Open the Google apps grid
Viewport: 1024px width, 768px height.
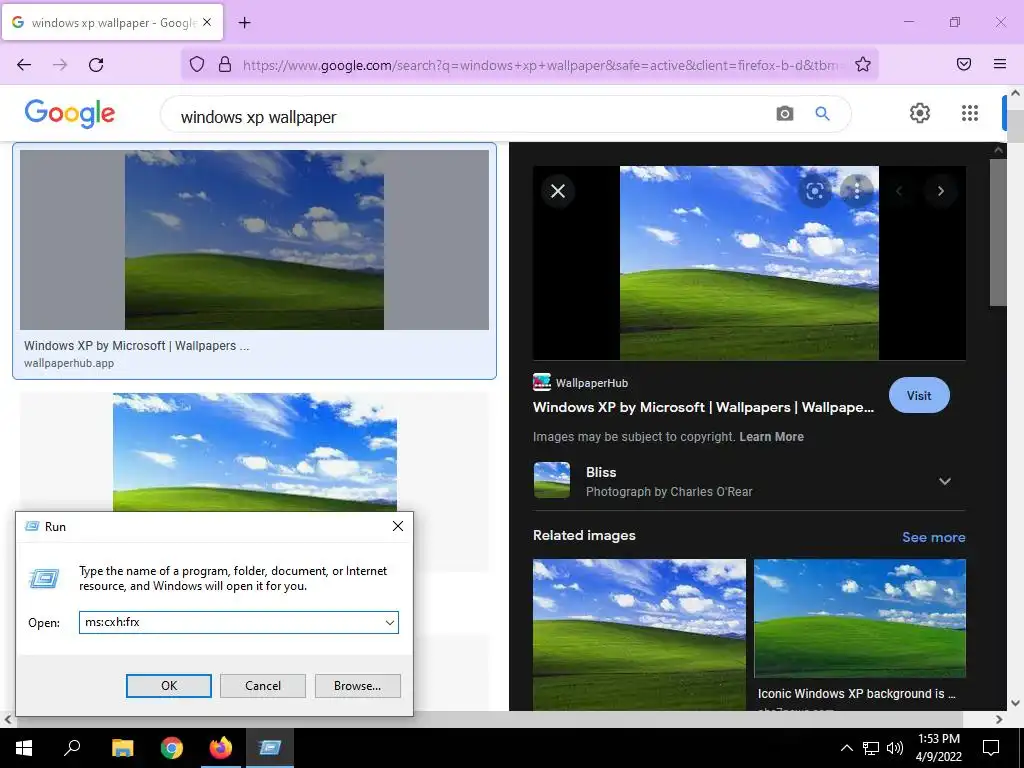970,113
